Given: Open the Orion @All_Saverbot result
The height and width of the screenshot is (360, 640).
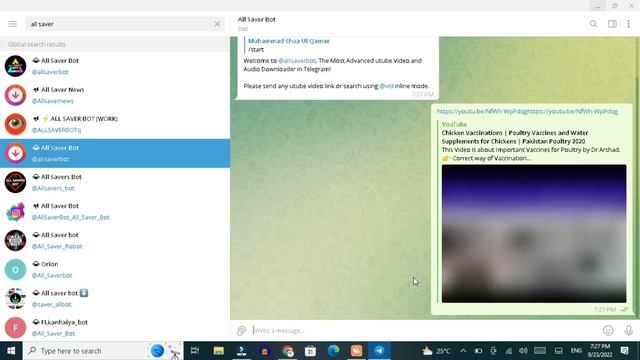Looking at the screenshot, I should point(115,269).
